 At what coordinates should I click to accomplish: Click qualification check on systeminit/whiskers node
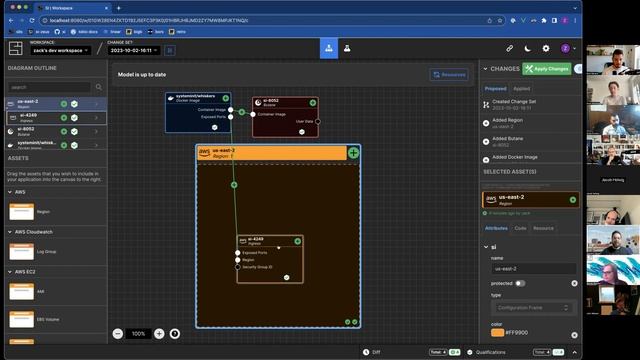click(215, 127)
